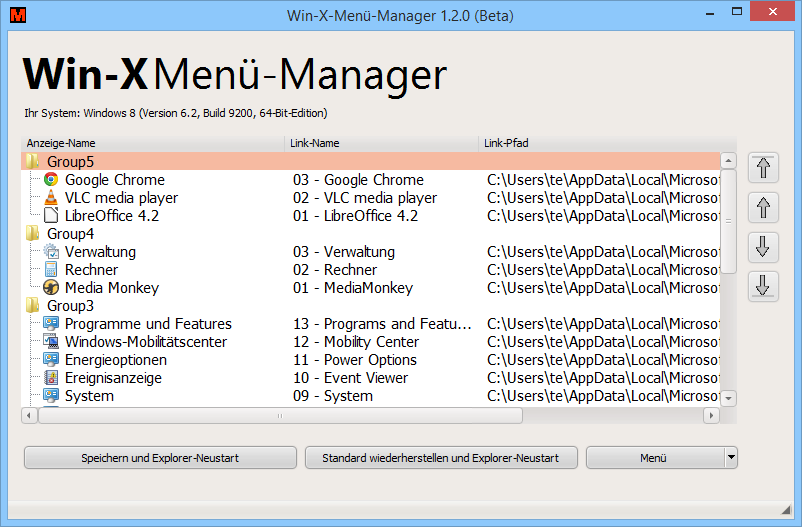Click link name '02 - Rechner'
The width and height of the screenshot is (802, 527).
(335, 270)
